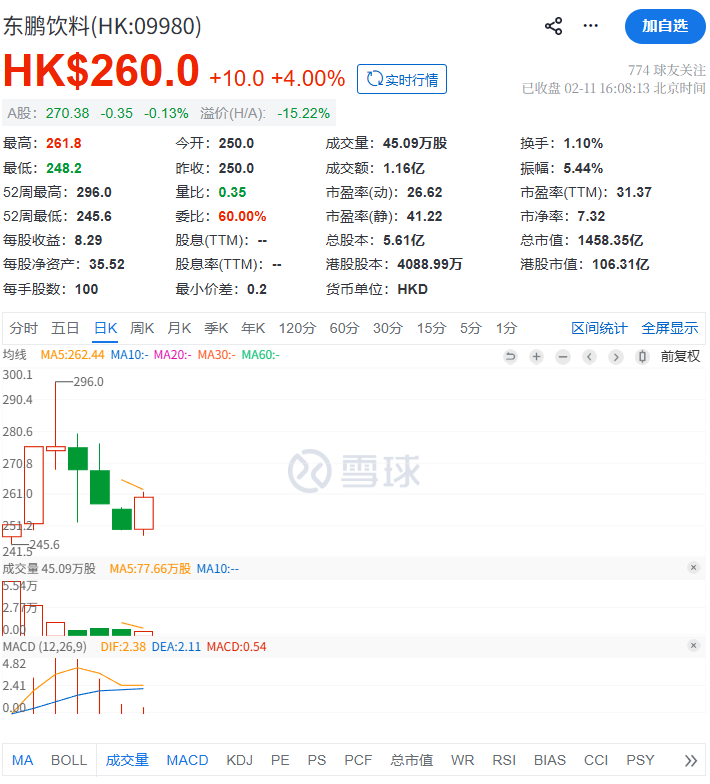This screenshot has height=784, width=710.
Task: Switch to the 五日 chart tab
Action: click(x=66, y=328)
